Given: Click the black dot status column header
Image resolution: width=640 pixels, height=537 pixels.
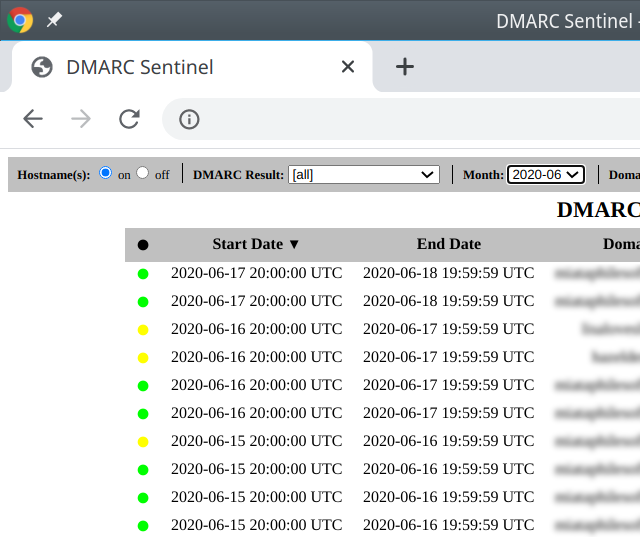Looking at the screenshot, I should 143,245.
